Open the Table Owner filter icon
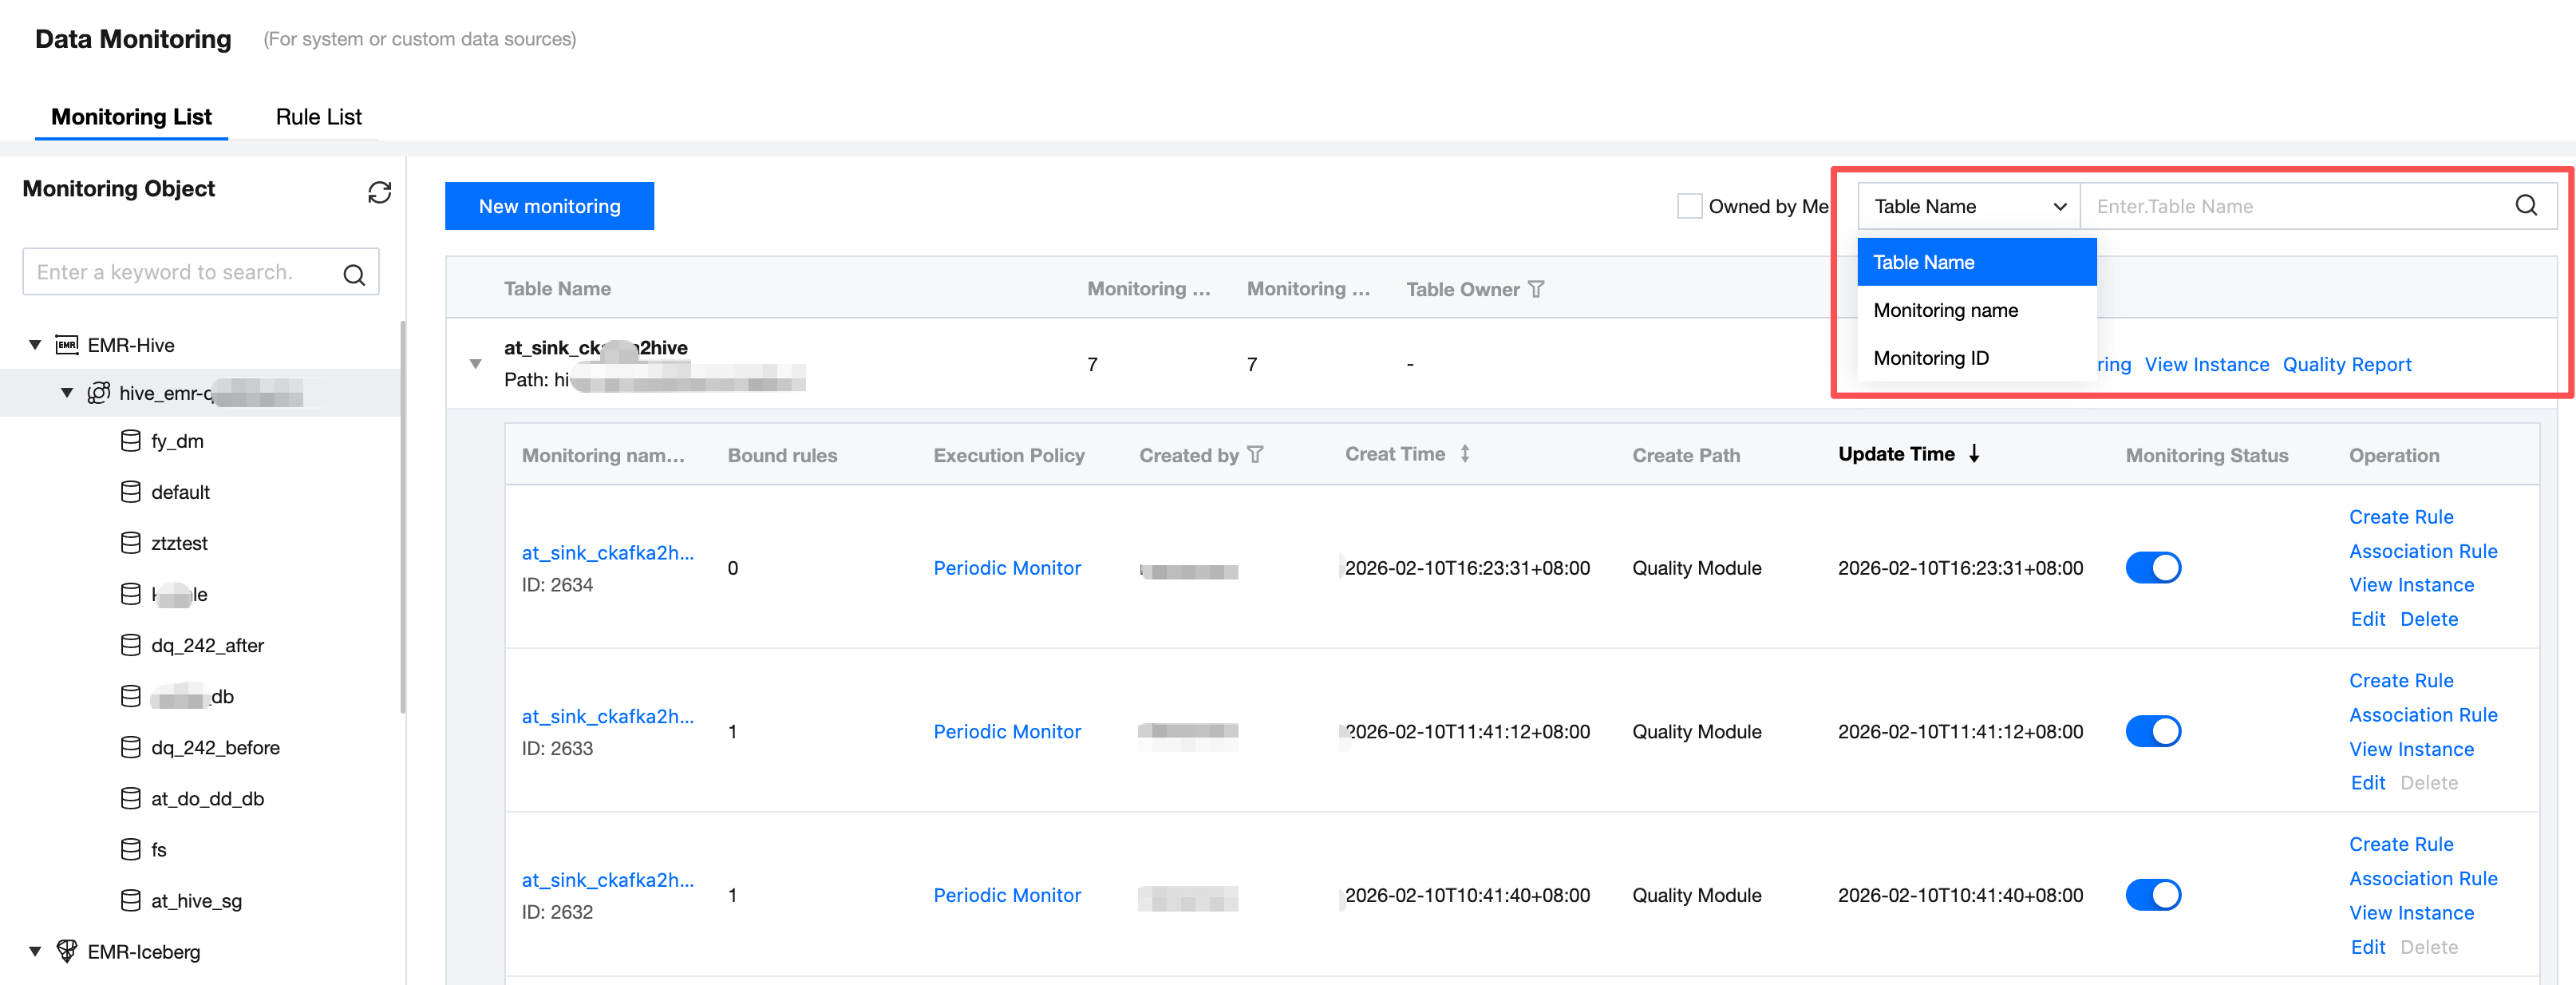 (x=1537, y=289)
